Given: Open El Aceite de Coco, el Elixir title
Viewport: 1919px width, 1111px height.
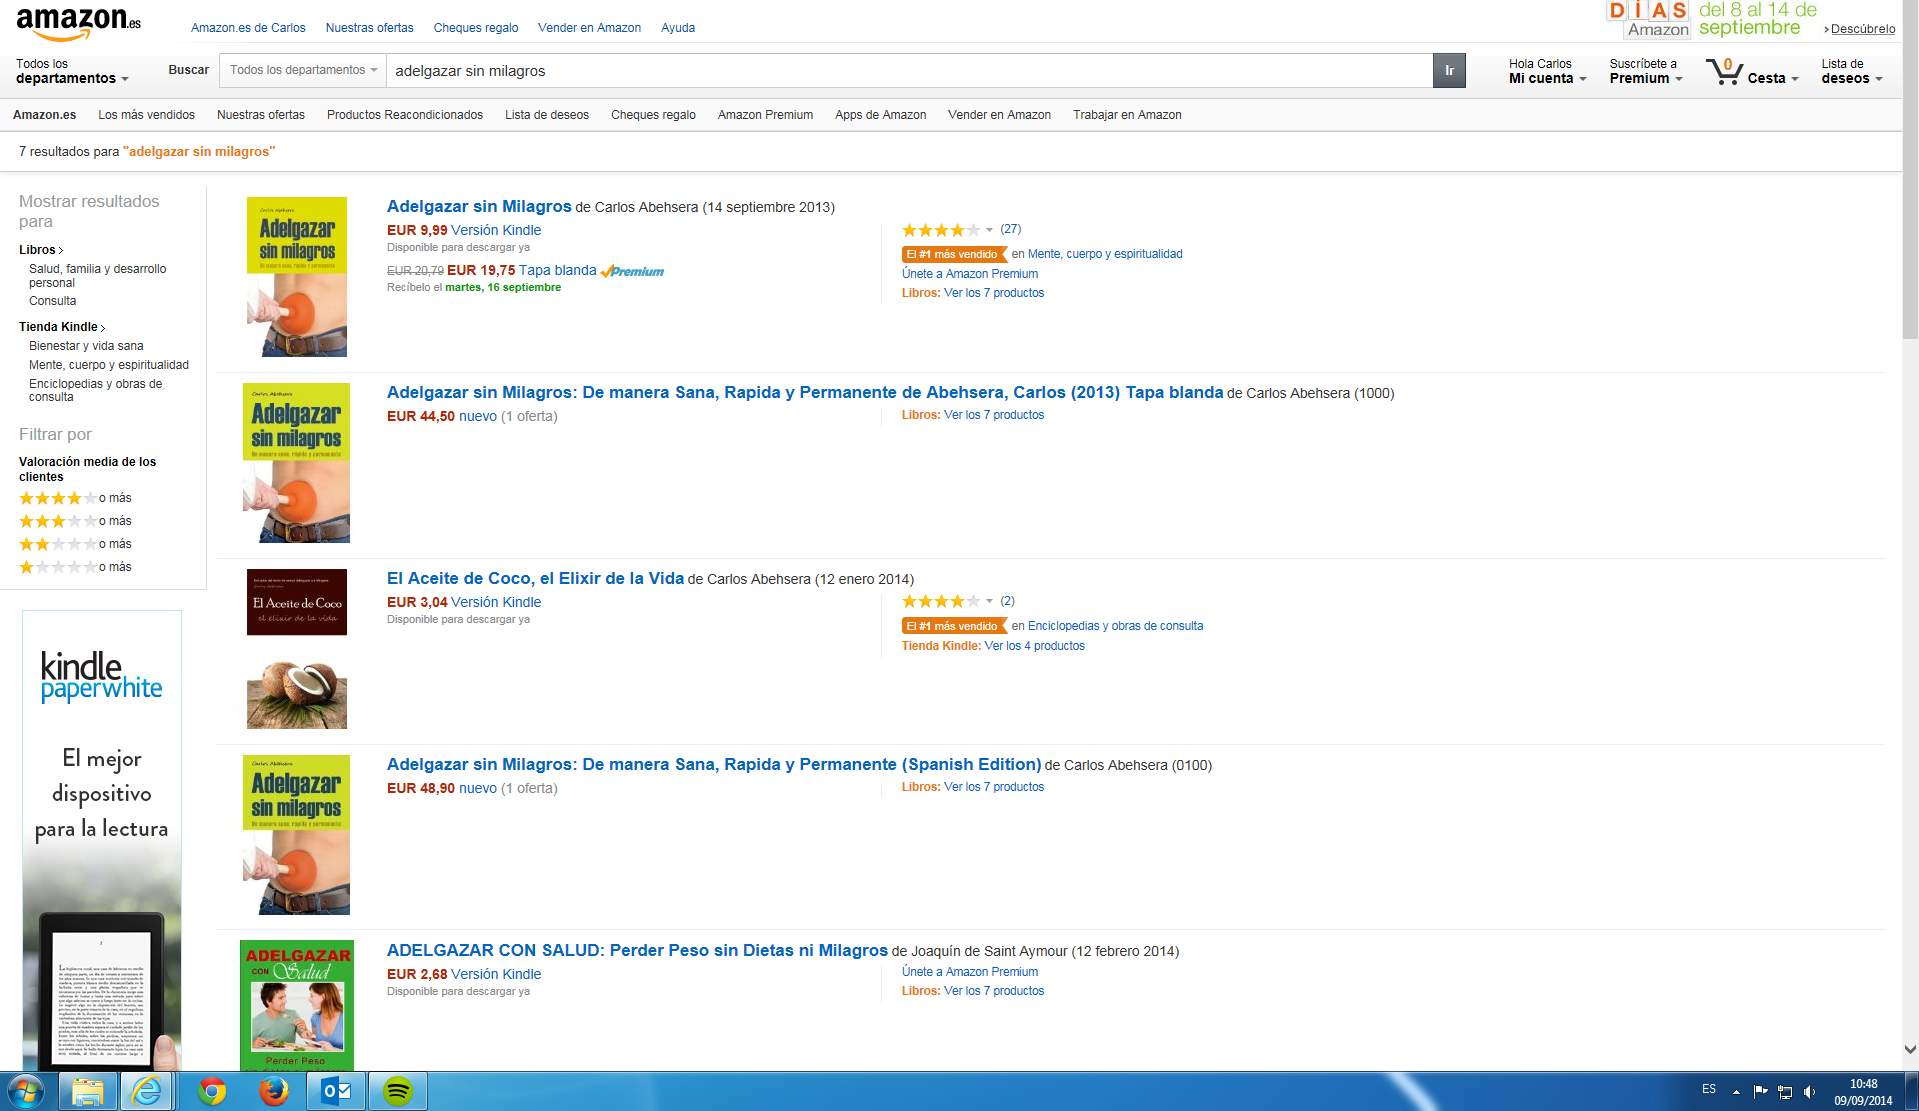Looking at the screenshot, I should (x=535, y=578).
